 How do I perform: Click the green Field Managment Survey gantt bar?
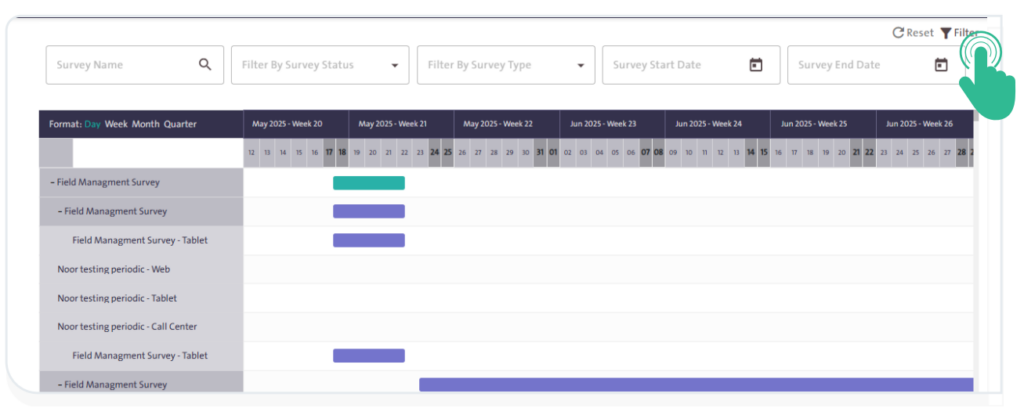pos(368,183)
